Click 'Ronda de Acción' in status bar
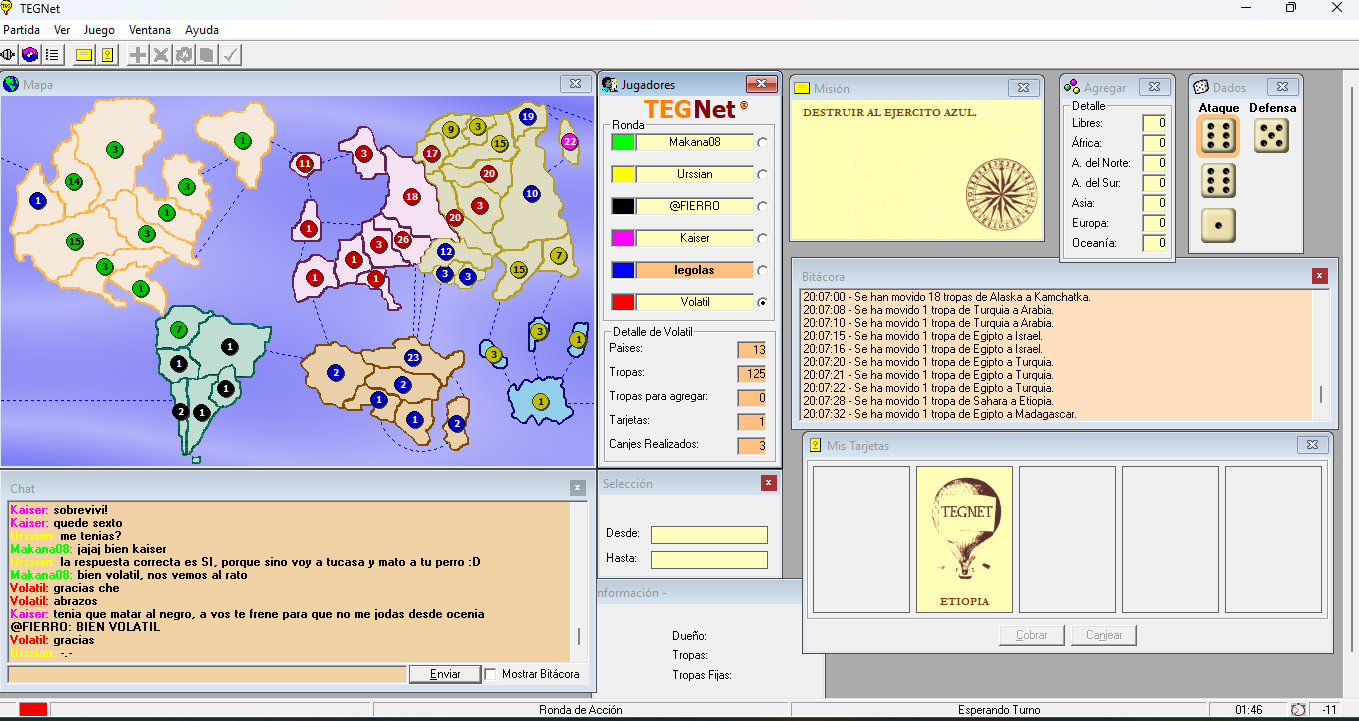The height and width of the screenshot is (721, 1359). (580, 710)
